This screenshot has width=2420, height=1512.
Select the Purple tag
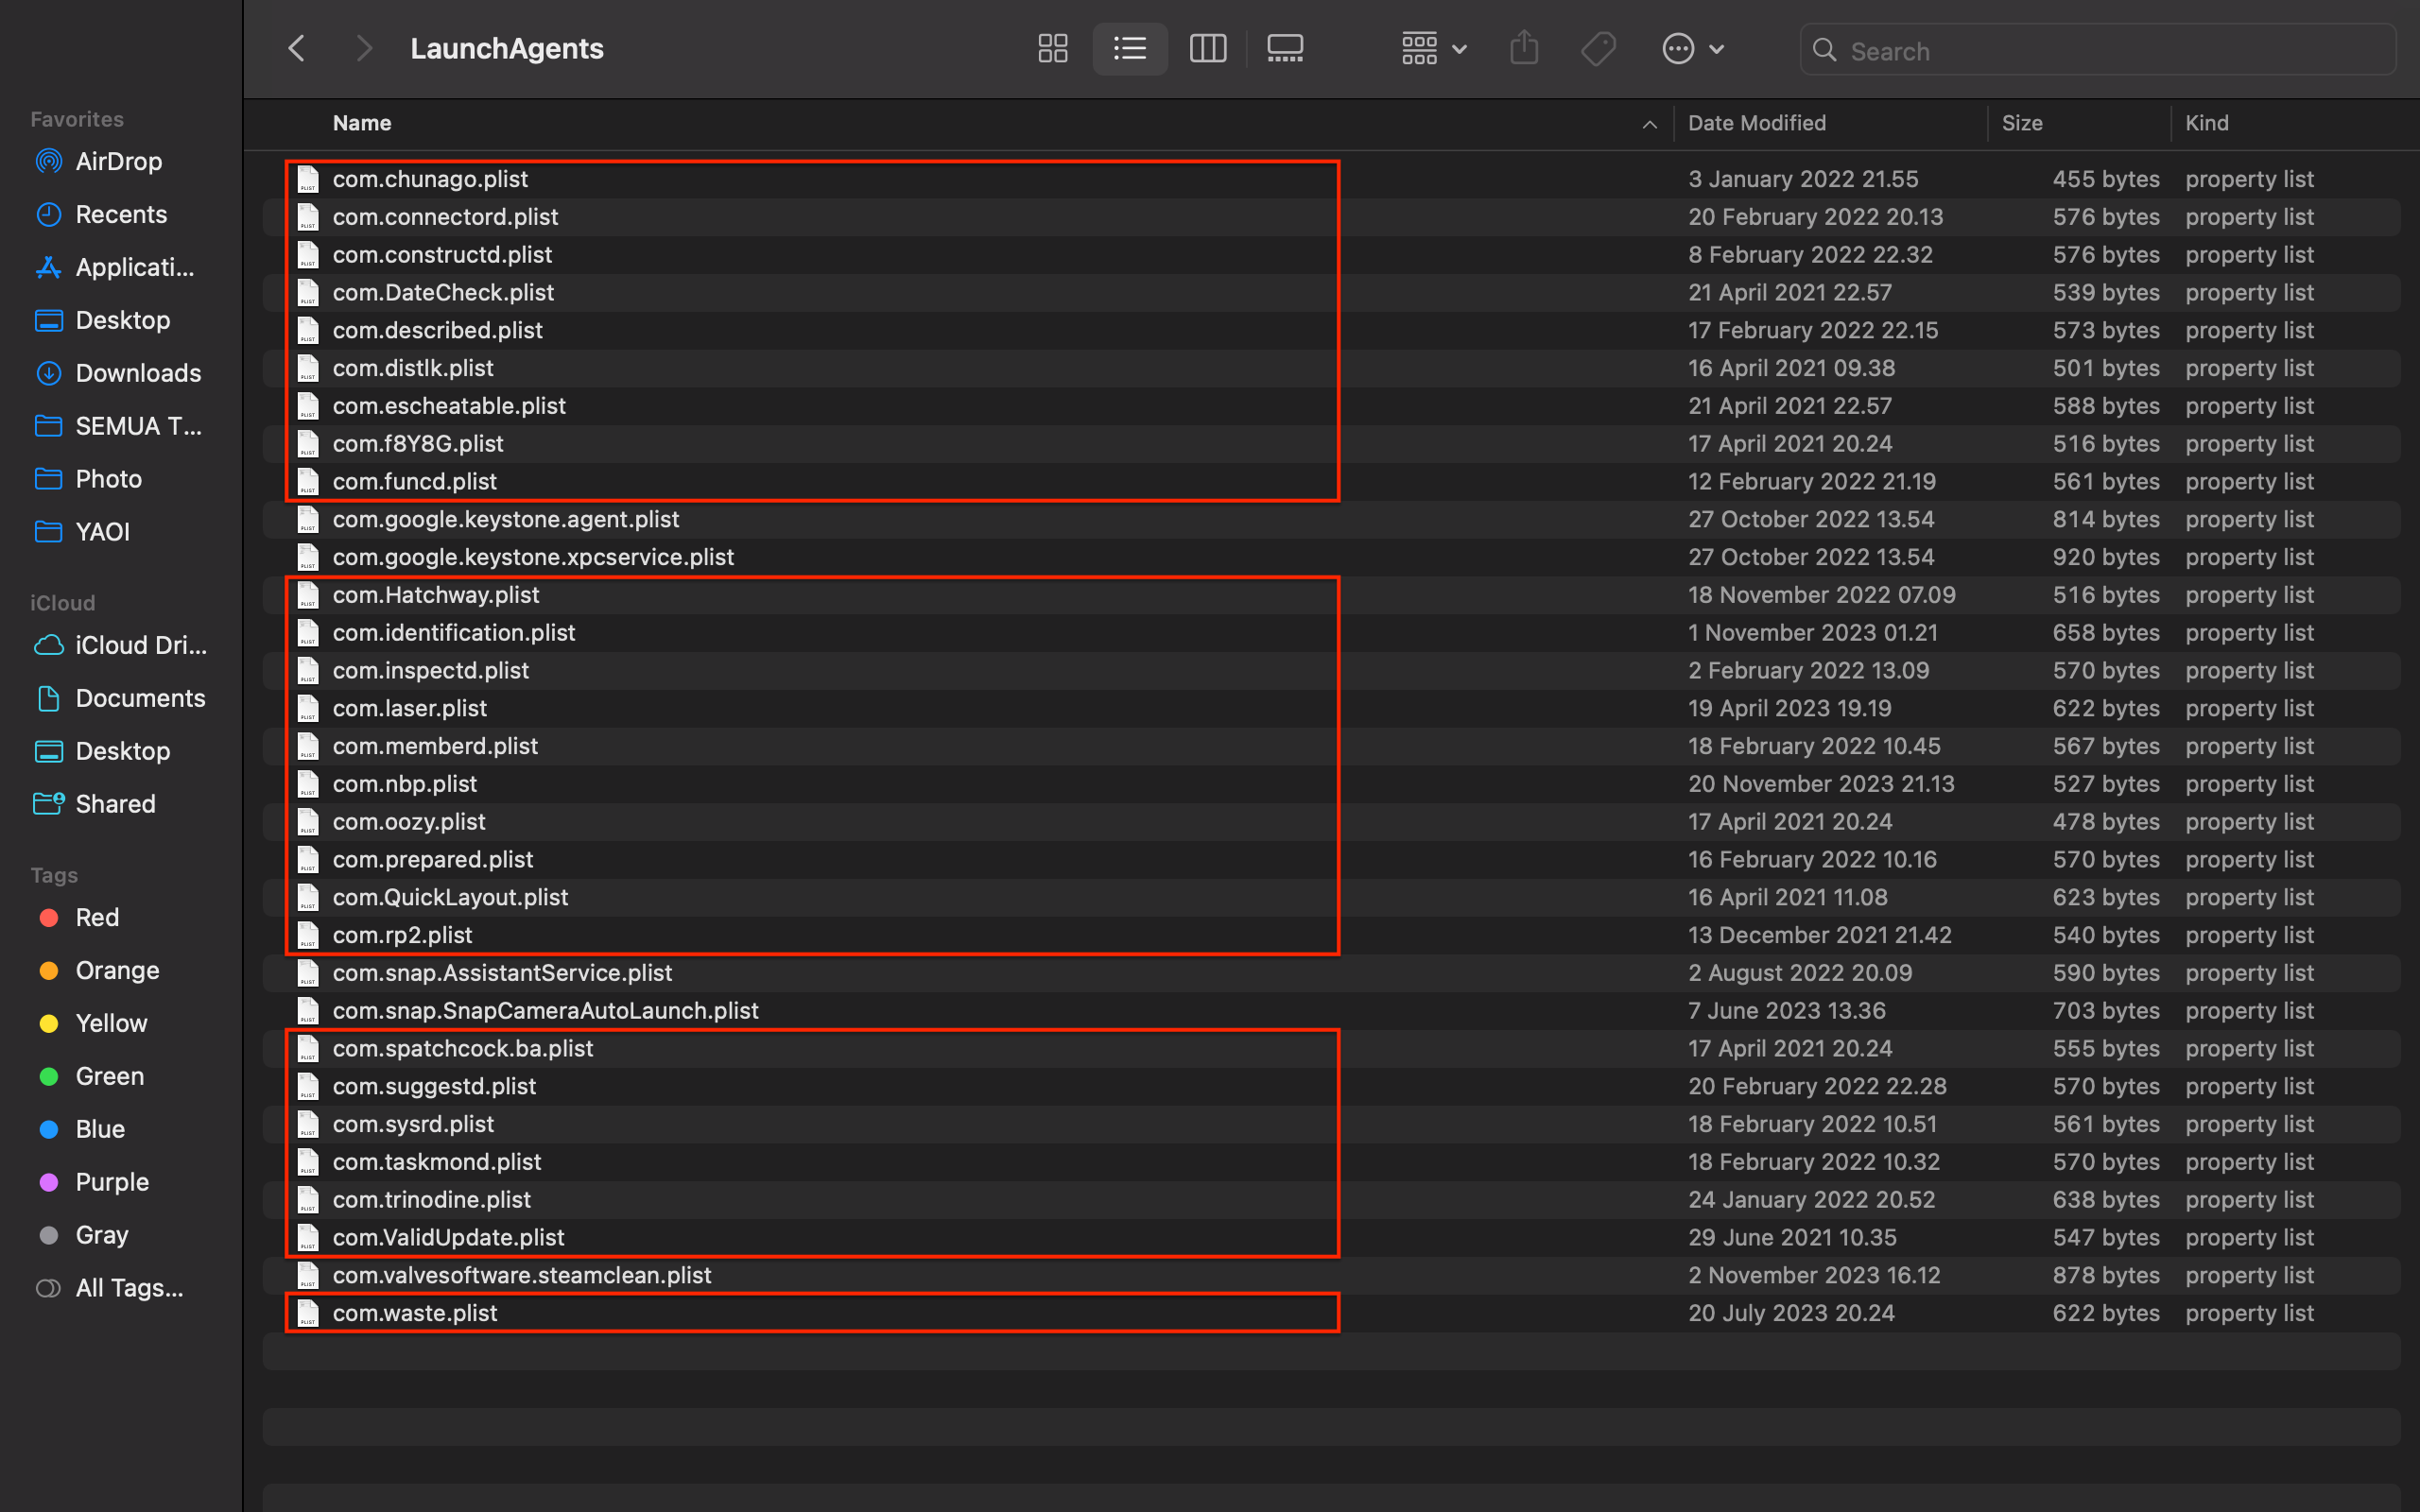coord(111,1182)
